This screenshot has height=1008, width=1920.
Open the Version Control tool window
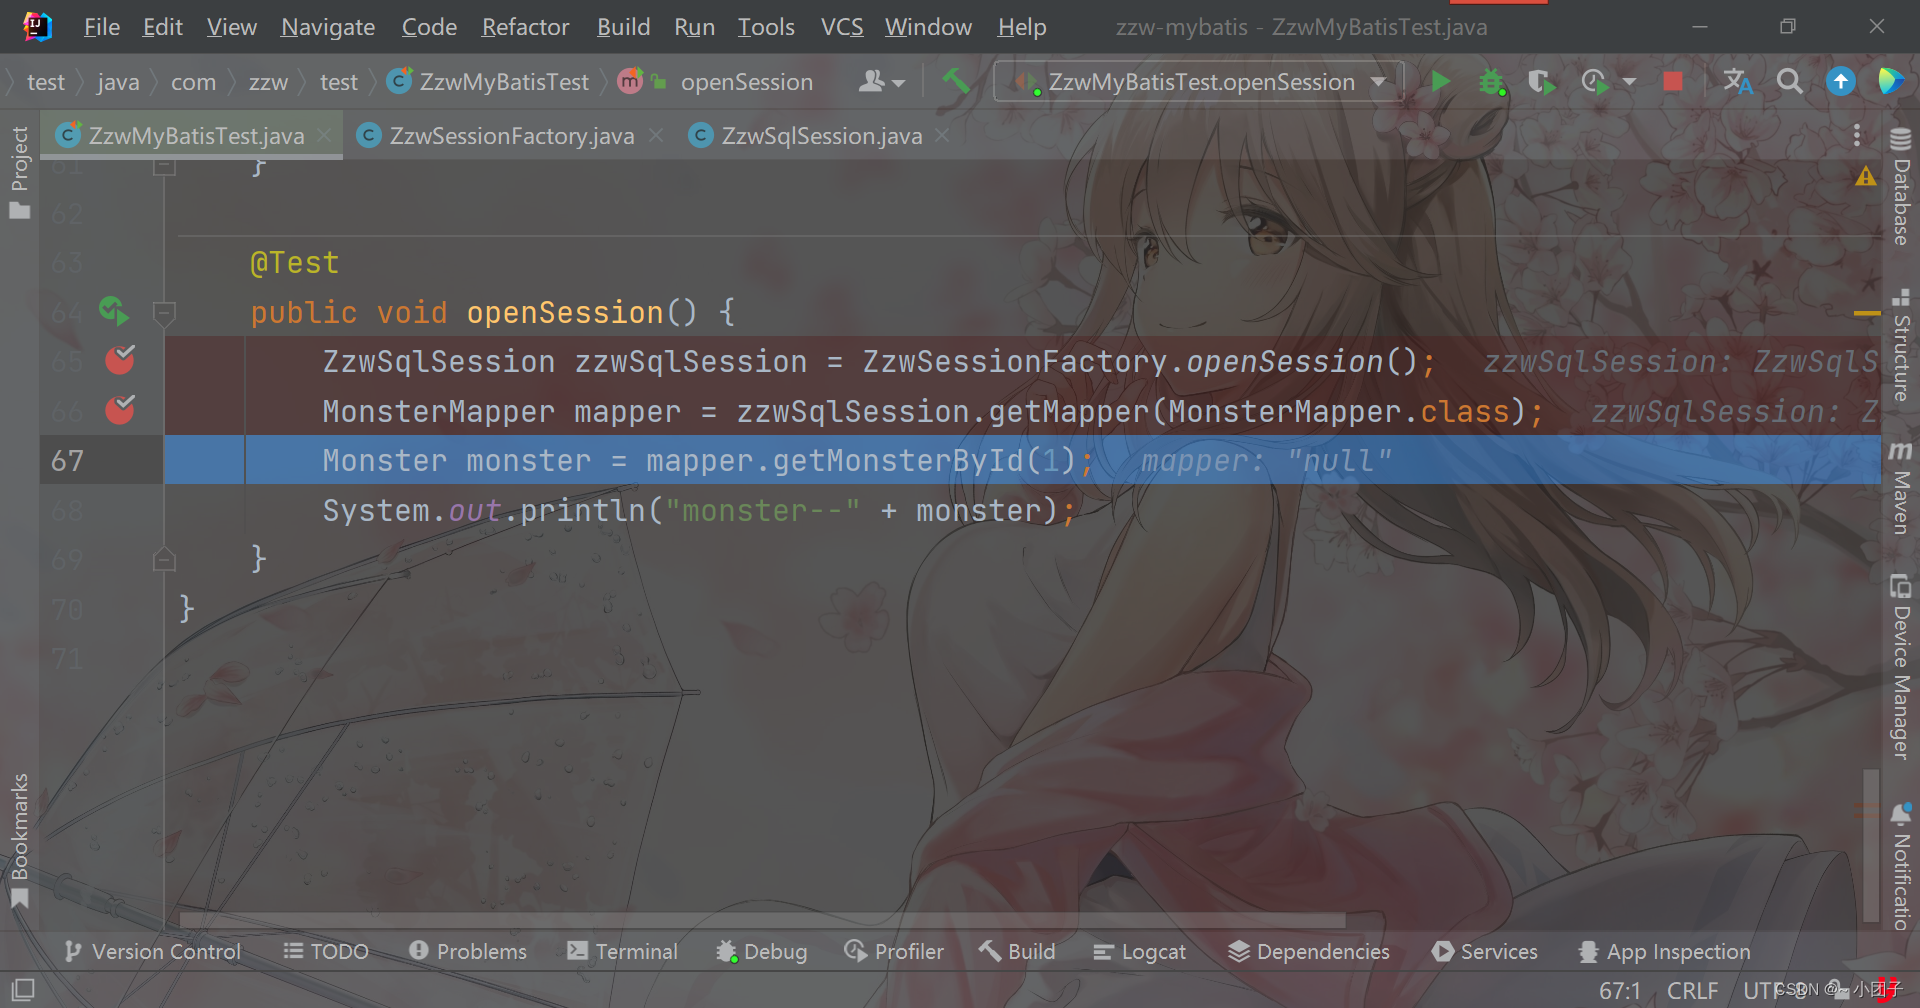[153, 951]
